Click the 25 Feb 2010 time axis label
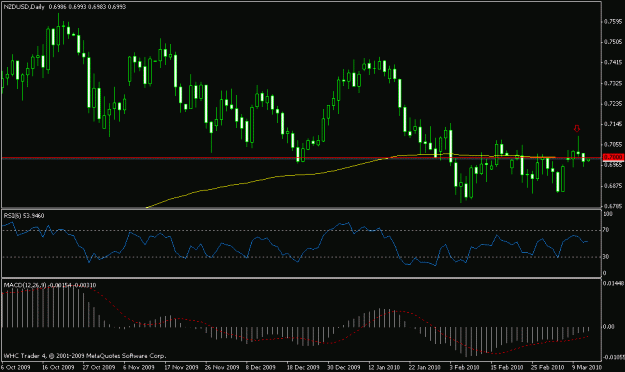The width and height of the screenshot is (625, 372). [x=547, y=367]
